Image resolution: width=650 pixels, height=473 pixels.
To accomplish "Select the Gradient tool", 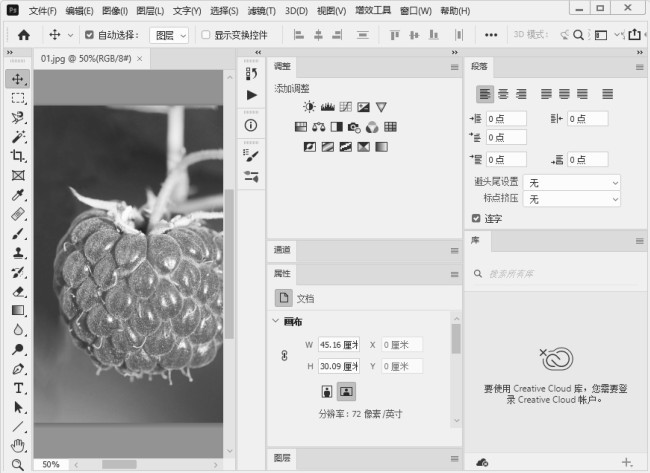I will pyautogui.click(x=17, y=310).
